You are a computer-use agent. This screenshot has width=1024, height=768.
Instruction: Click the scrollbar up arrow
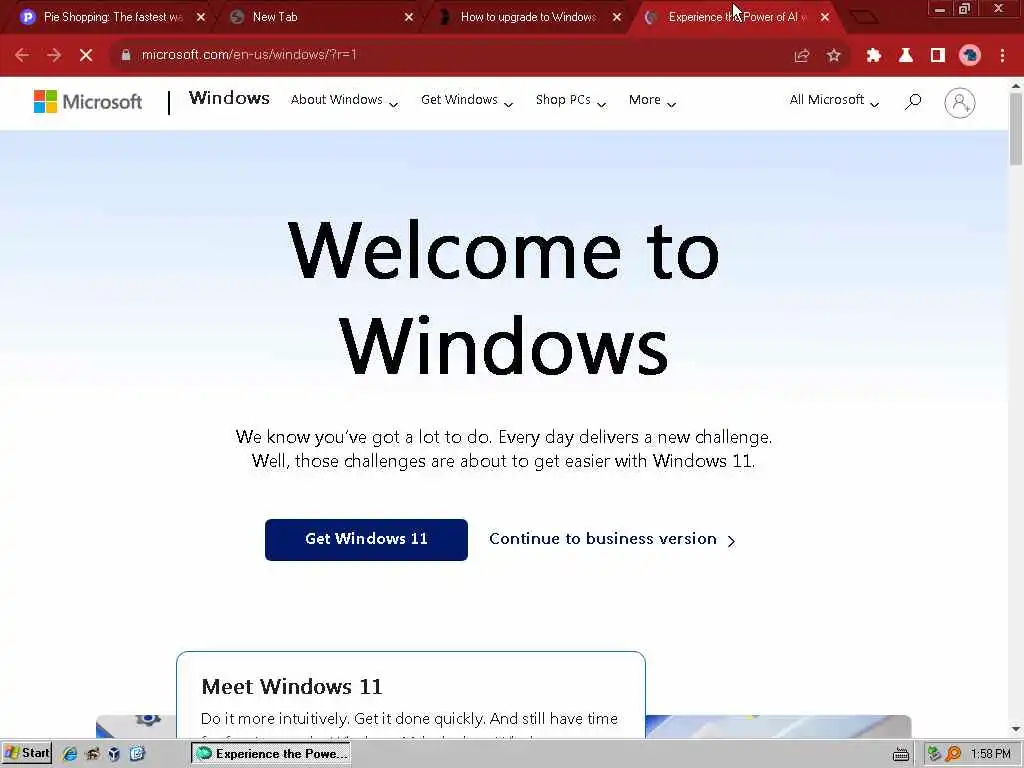pos(1016,85)
